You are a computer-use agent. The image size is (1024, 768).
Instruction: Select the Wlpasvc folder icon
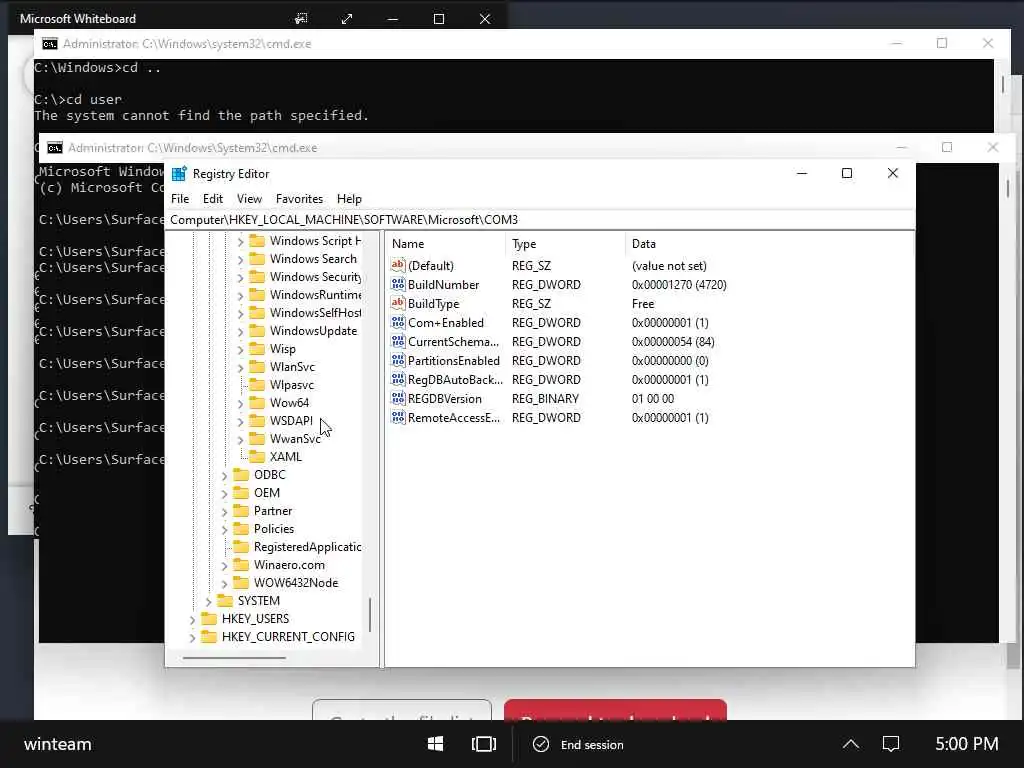click(257, 385)
